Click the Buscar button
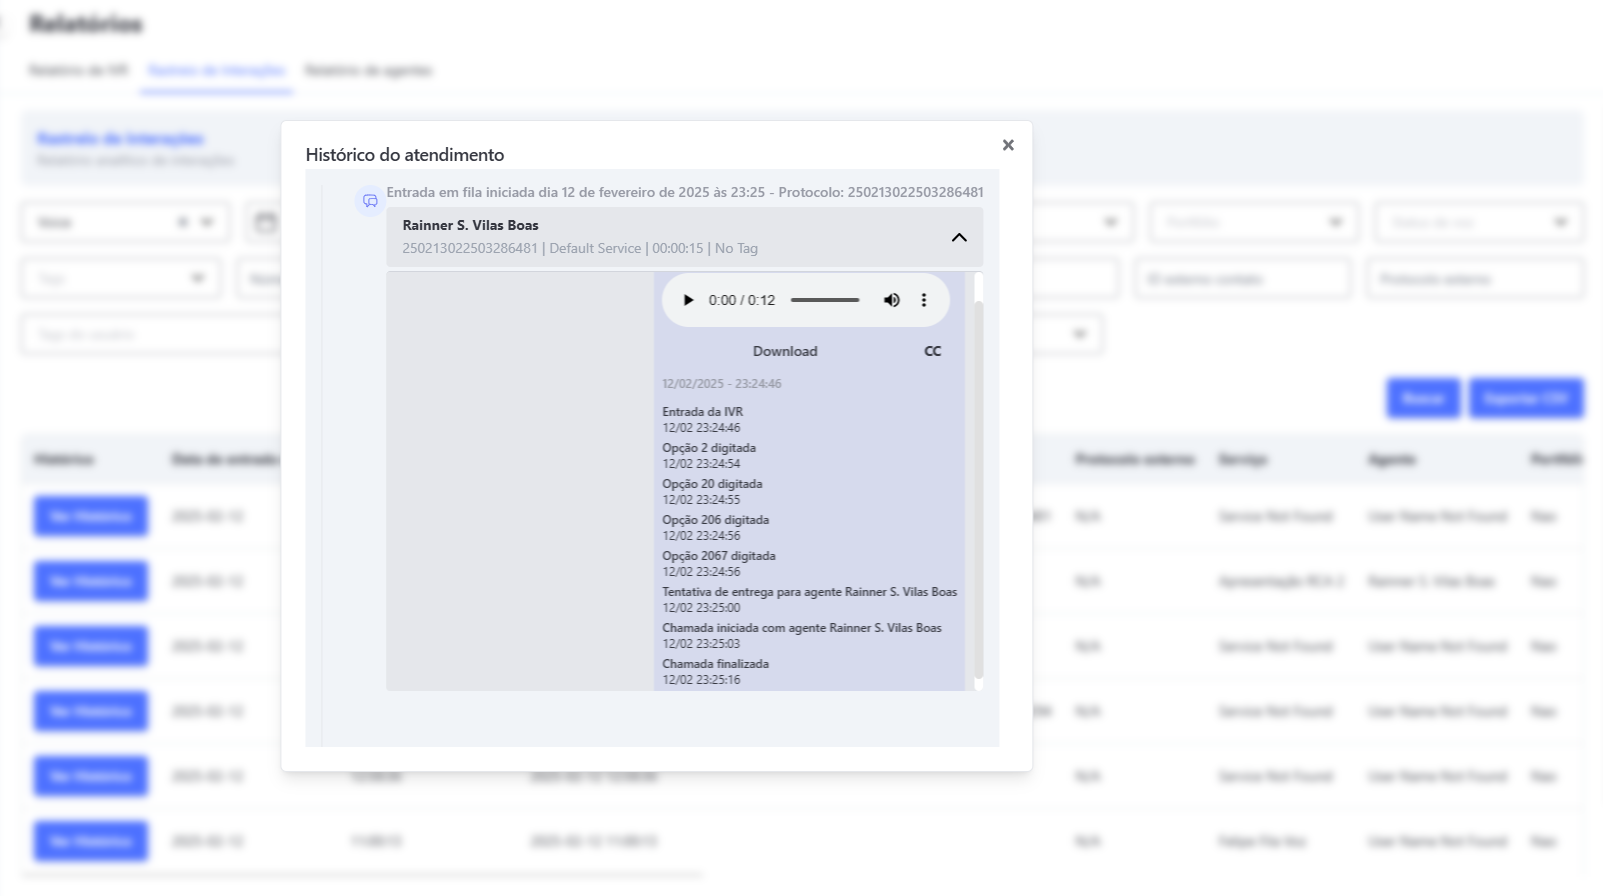Viewport: 1603px width, 896px height. [1423, 398]
